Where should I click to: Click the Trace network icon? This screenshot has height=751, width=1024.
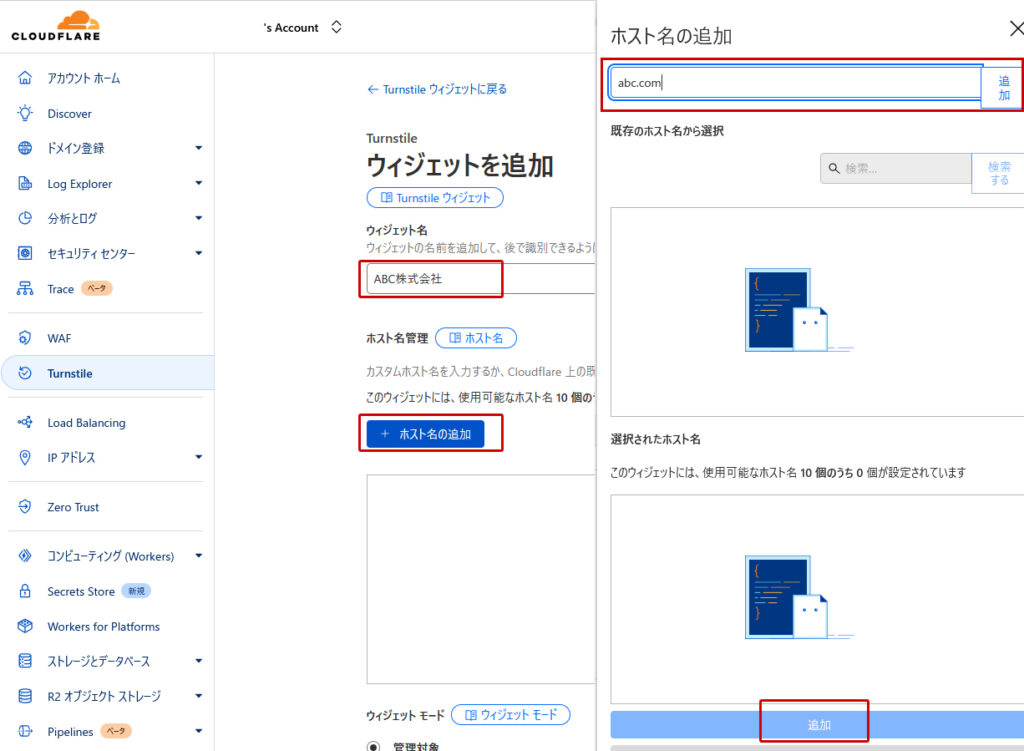pos(26,289)
